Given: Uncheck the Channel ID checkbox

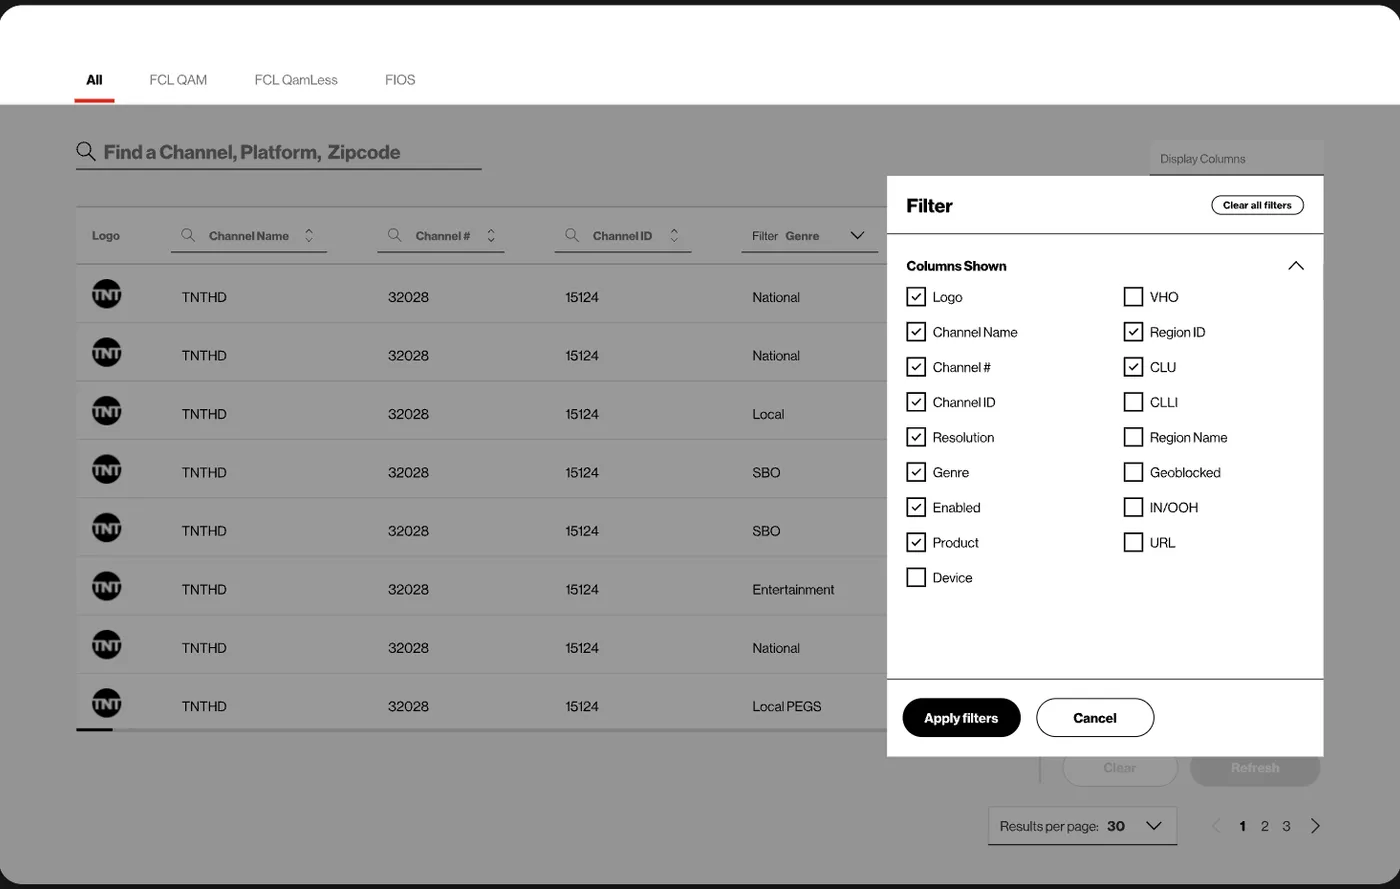Looking at the screenshot, I should [916, 402].
